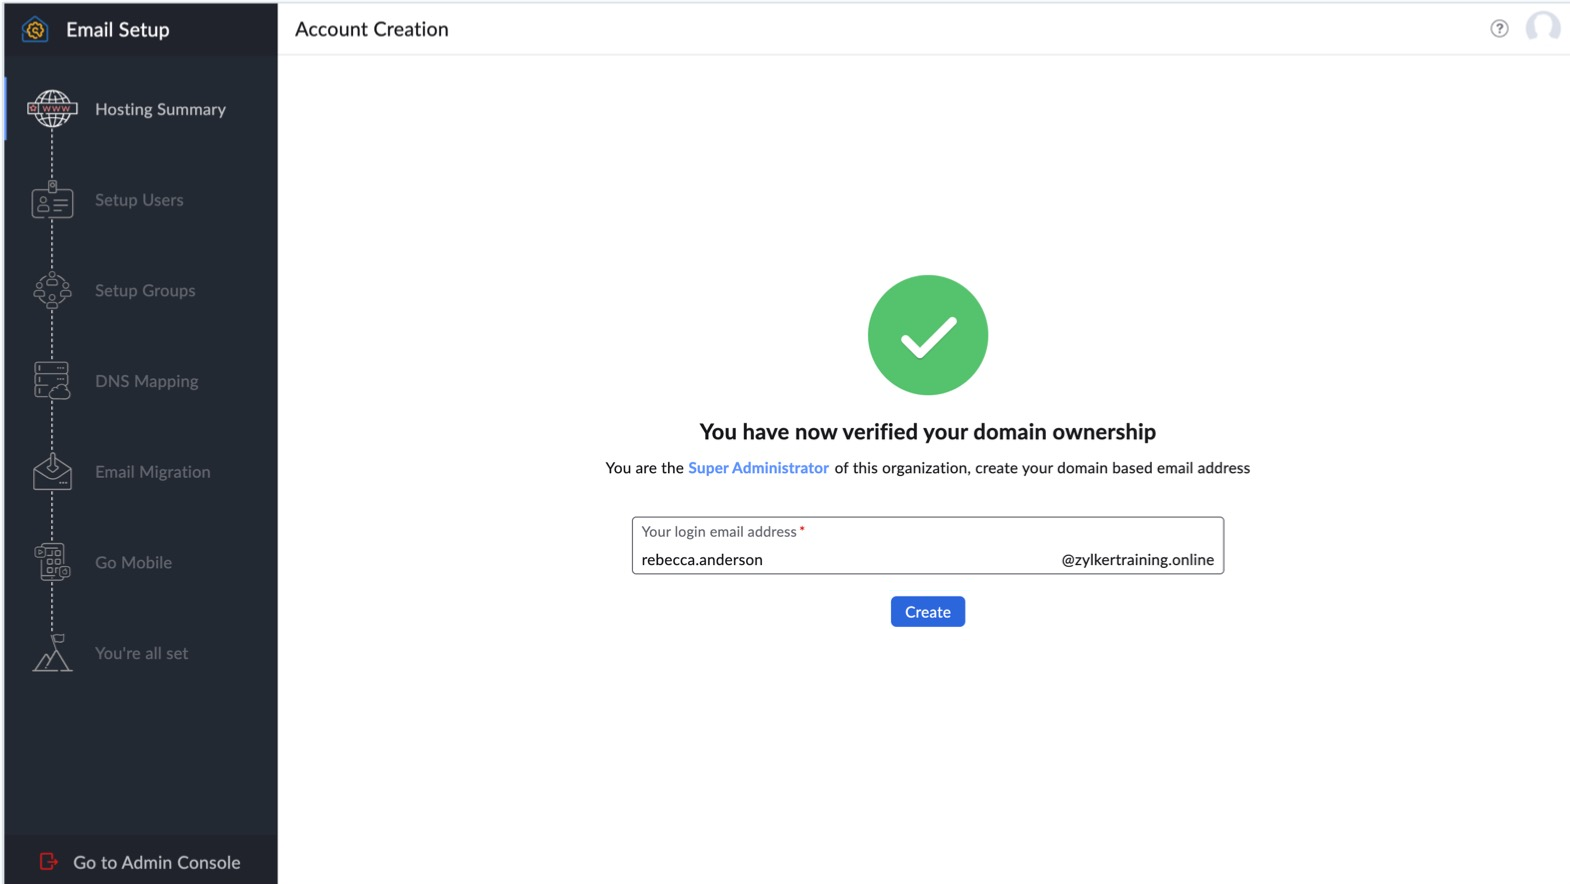Click the Setup Groups icon in sidebar
This screenshot has width=1570, height=884.
tap(52, 291)
